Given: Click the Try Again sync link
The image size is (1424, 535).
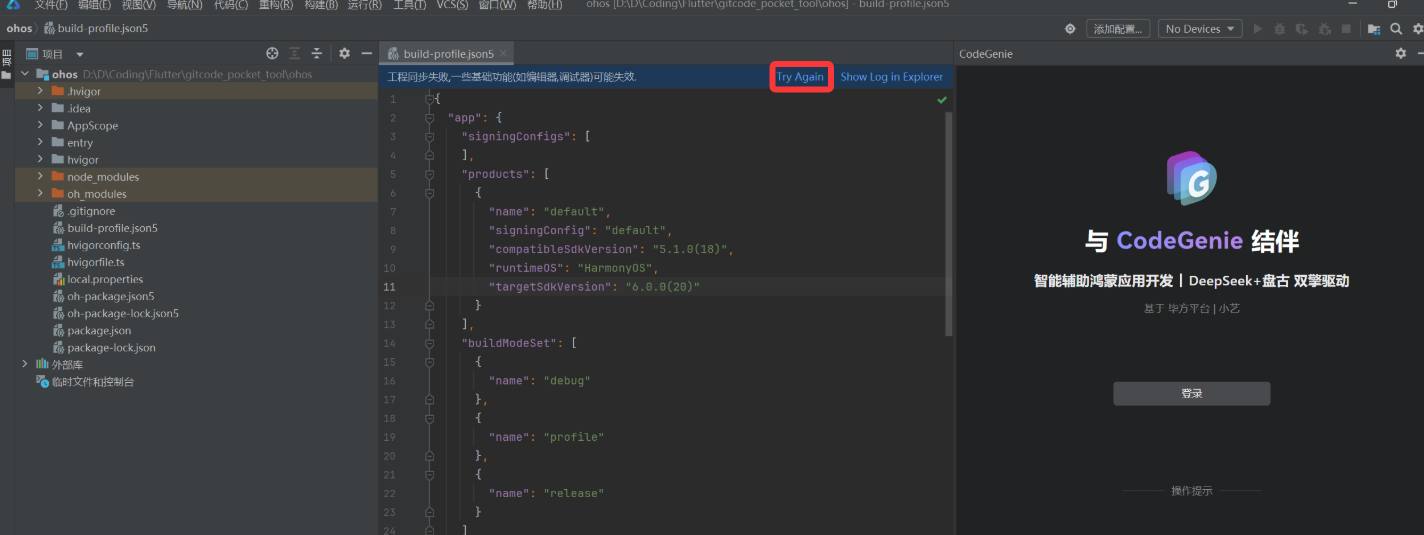Looking at the screenshot, I should tap(800, 77).
